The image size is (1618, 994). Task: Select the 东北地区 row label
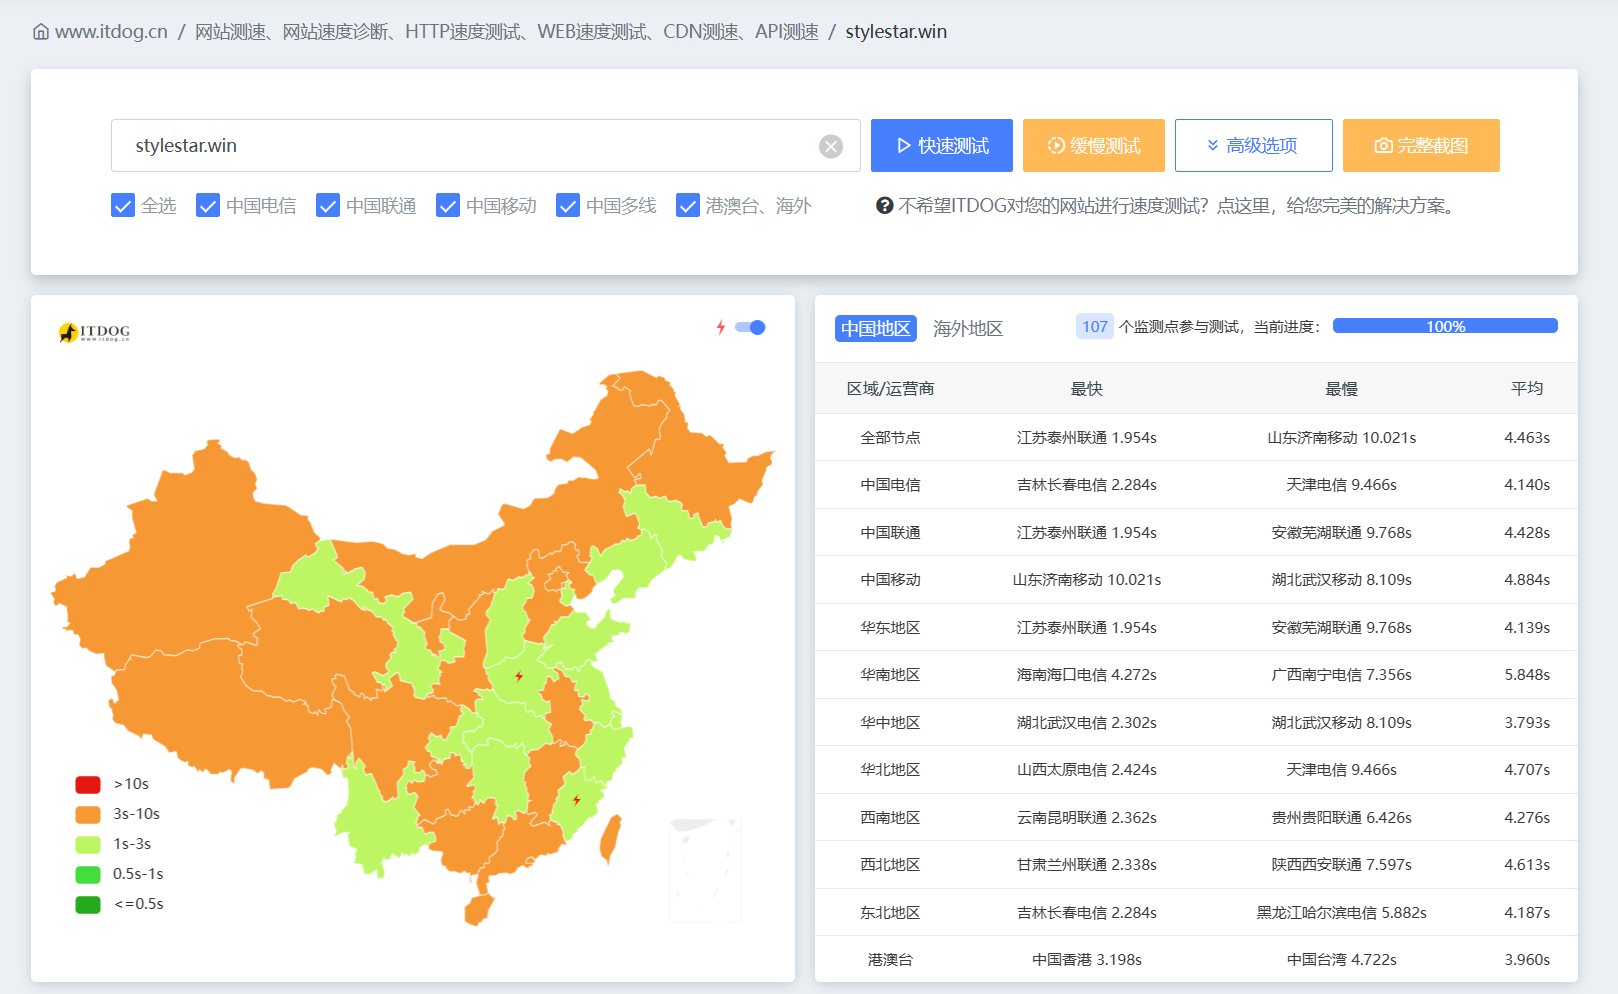tap(890, 912)
